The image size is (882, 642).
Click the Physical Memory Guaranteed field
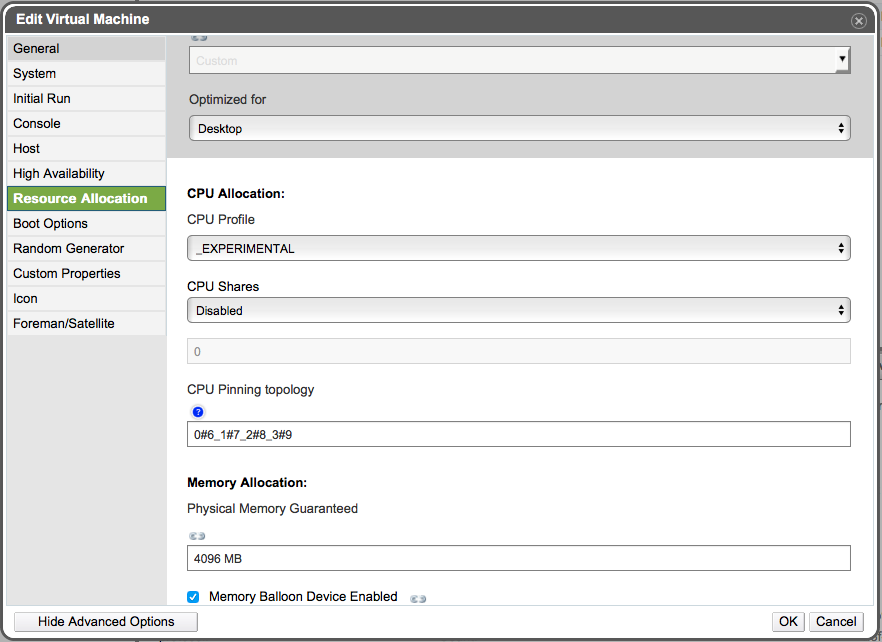point(519,558)
